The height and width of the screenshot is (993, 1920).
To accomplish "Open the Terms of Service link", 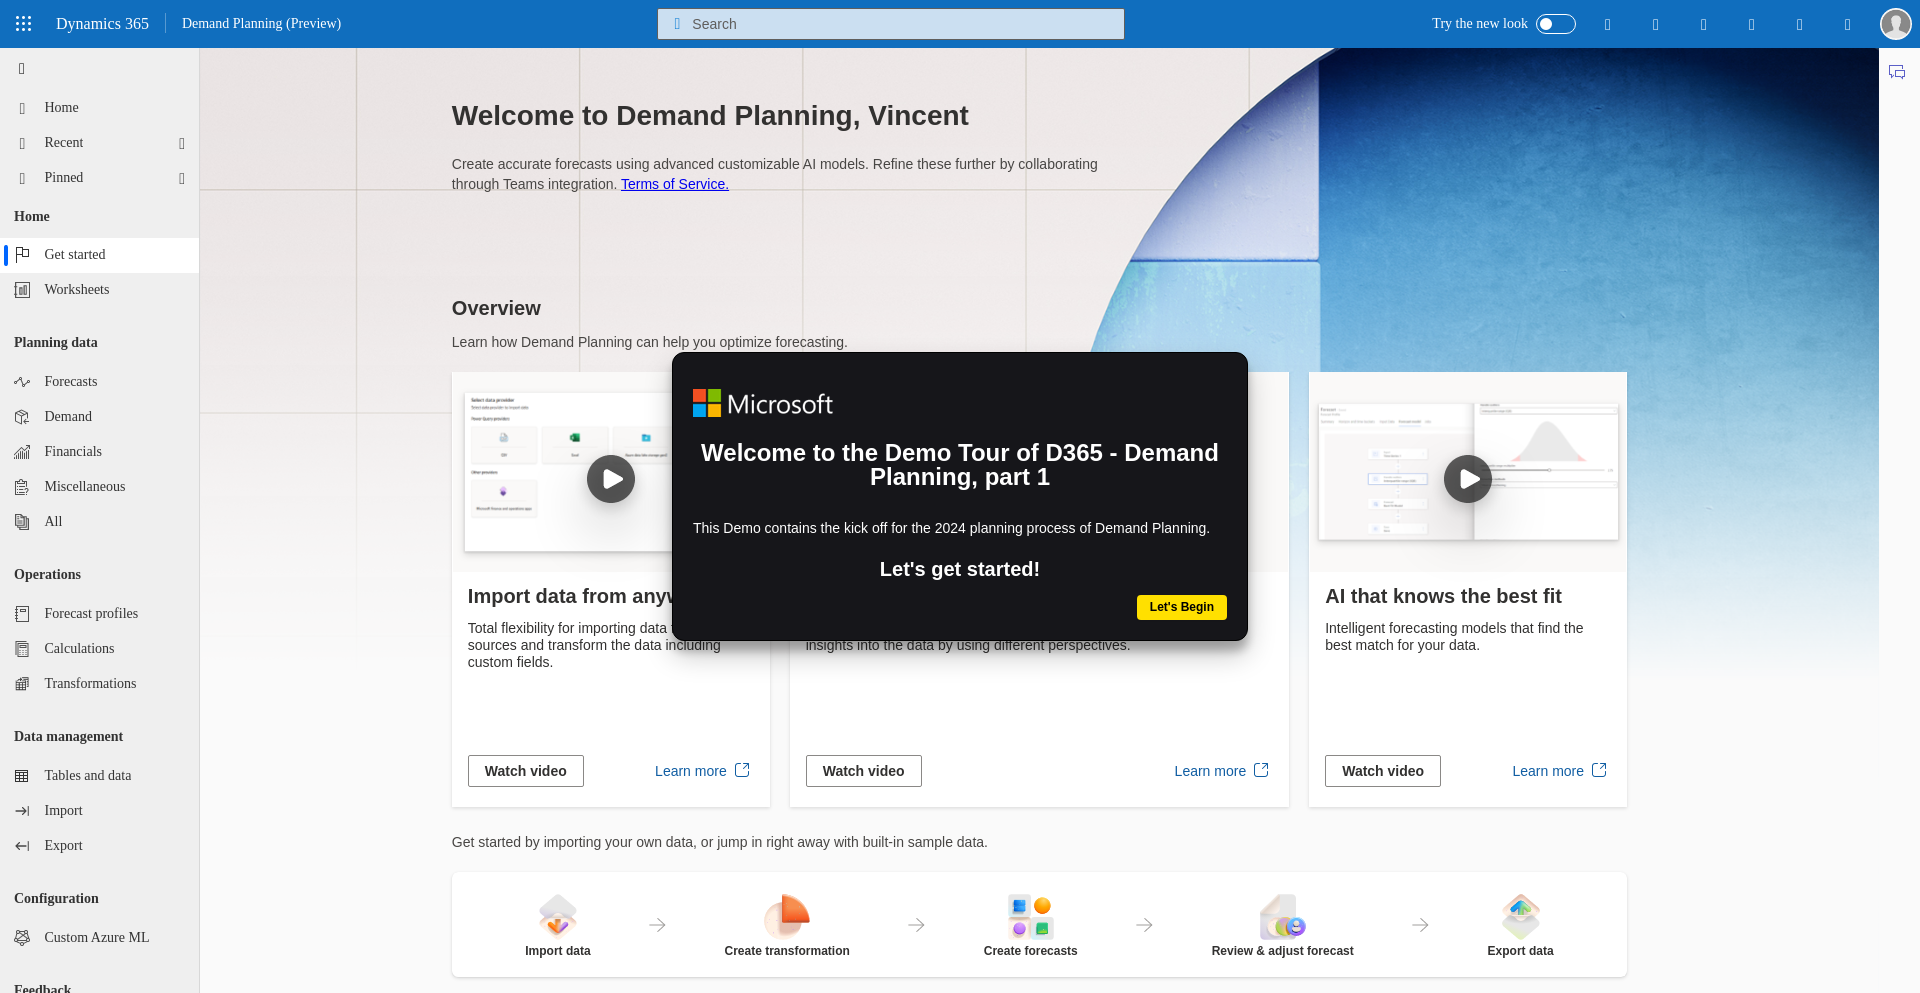I will (675, 184).
